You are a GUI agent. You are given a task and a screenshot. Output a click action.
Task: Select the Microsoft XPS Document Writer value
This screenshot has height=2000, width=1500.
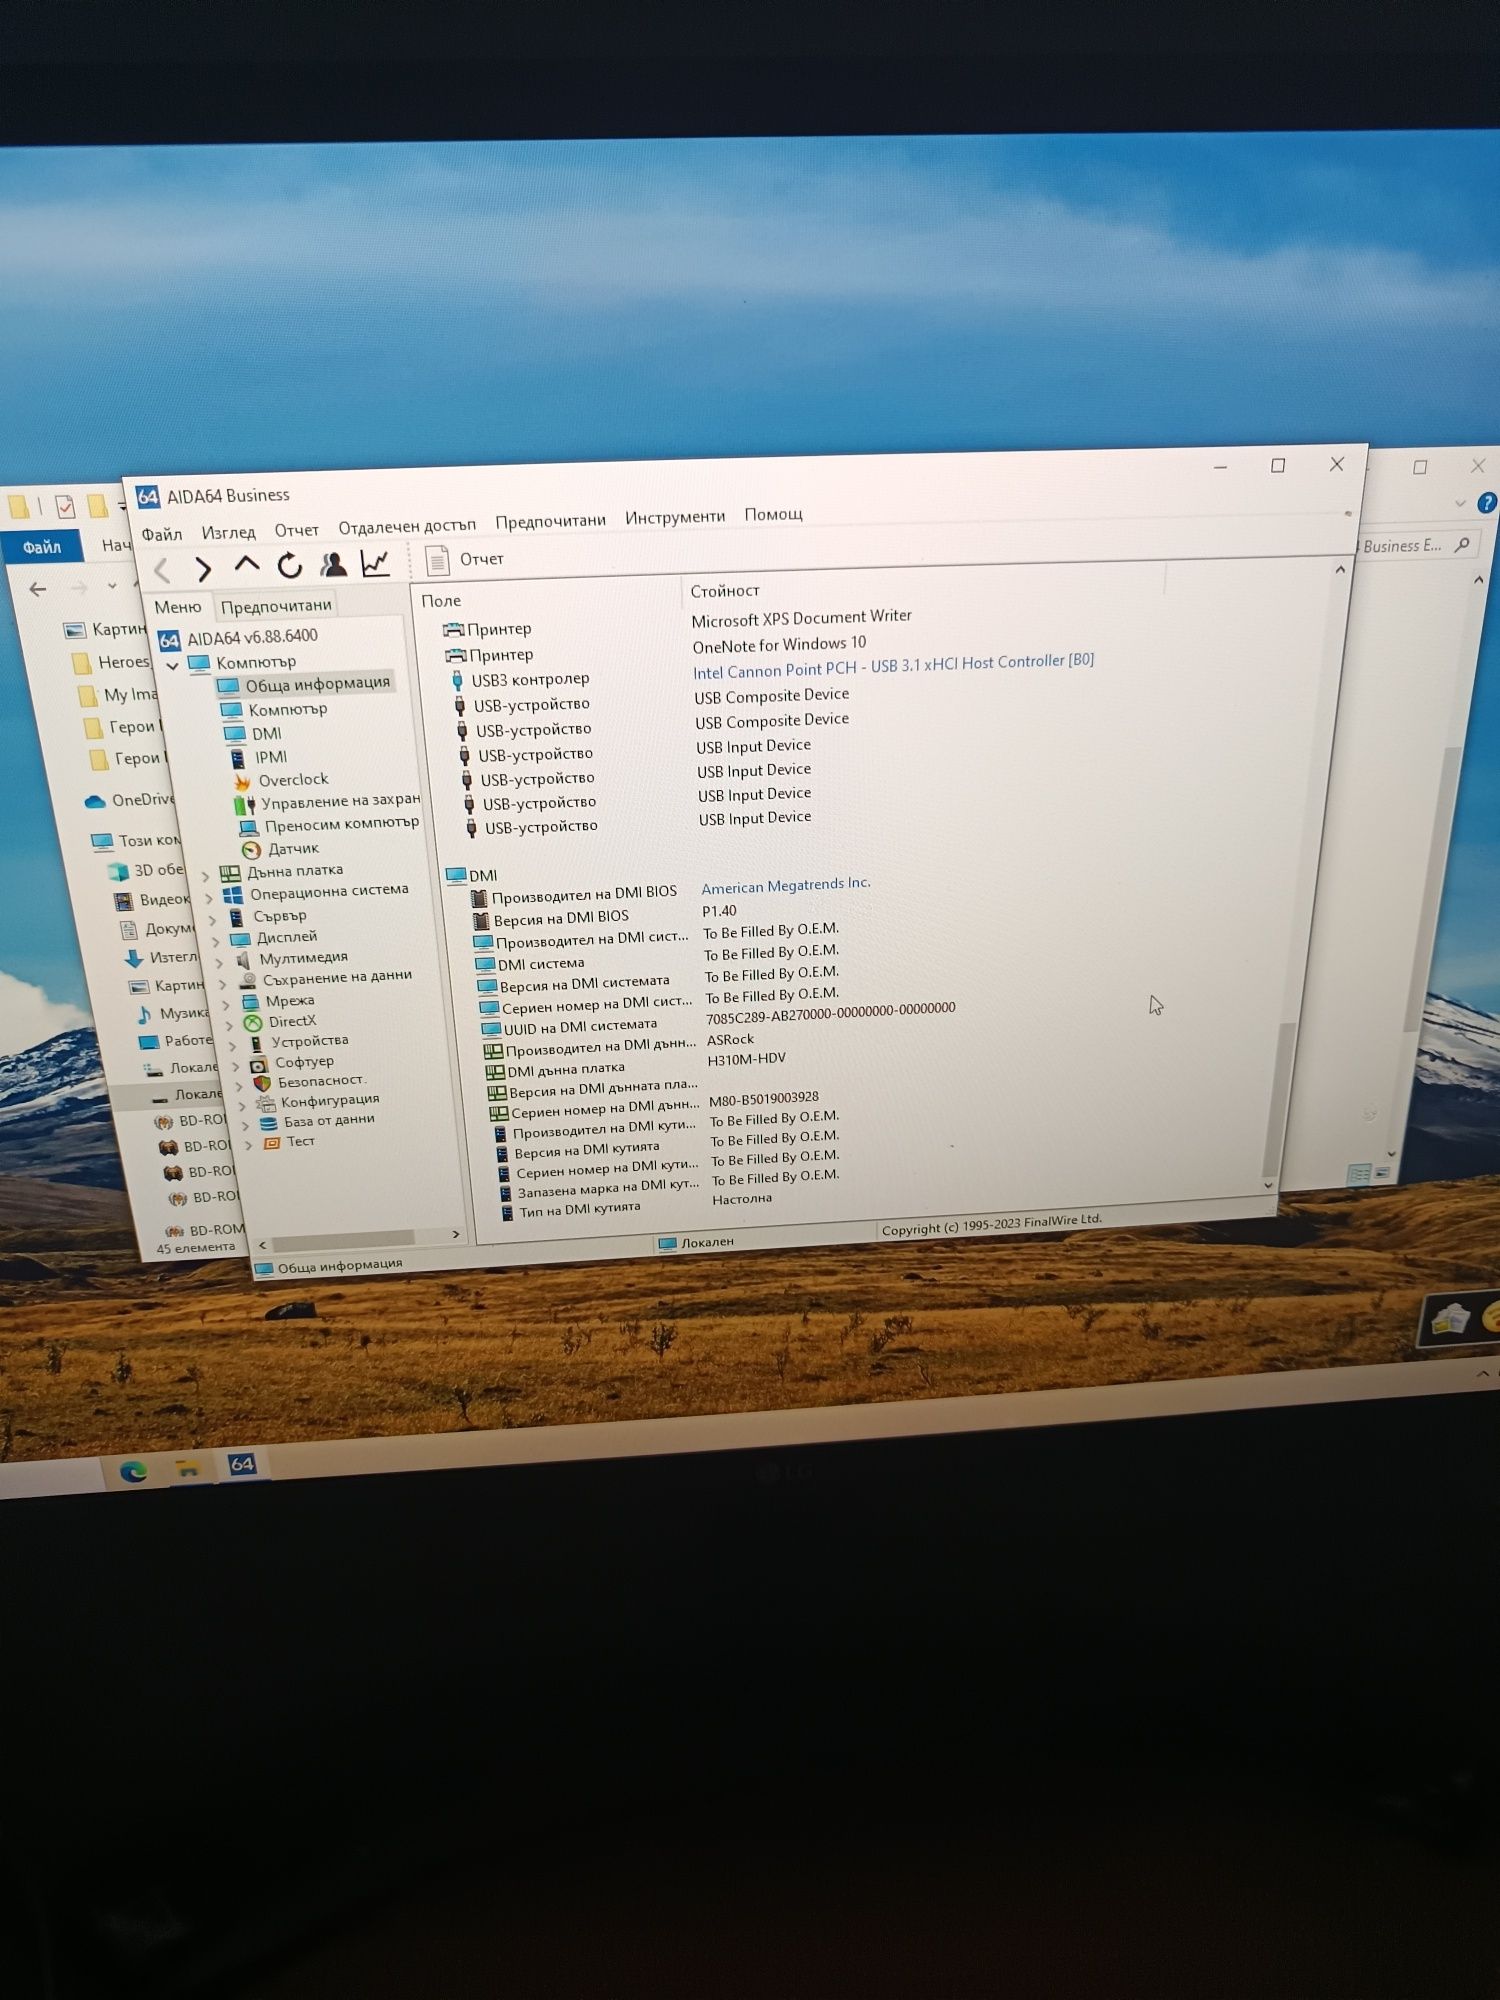click(x=801, y=618)
